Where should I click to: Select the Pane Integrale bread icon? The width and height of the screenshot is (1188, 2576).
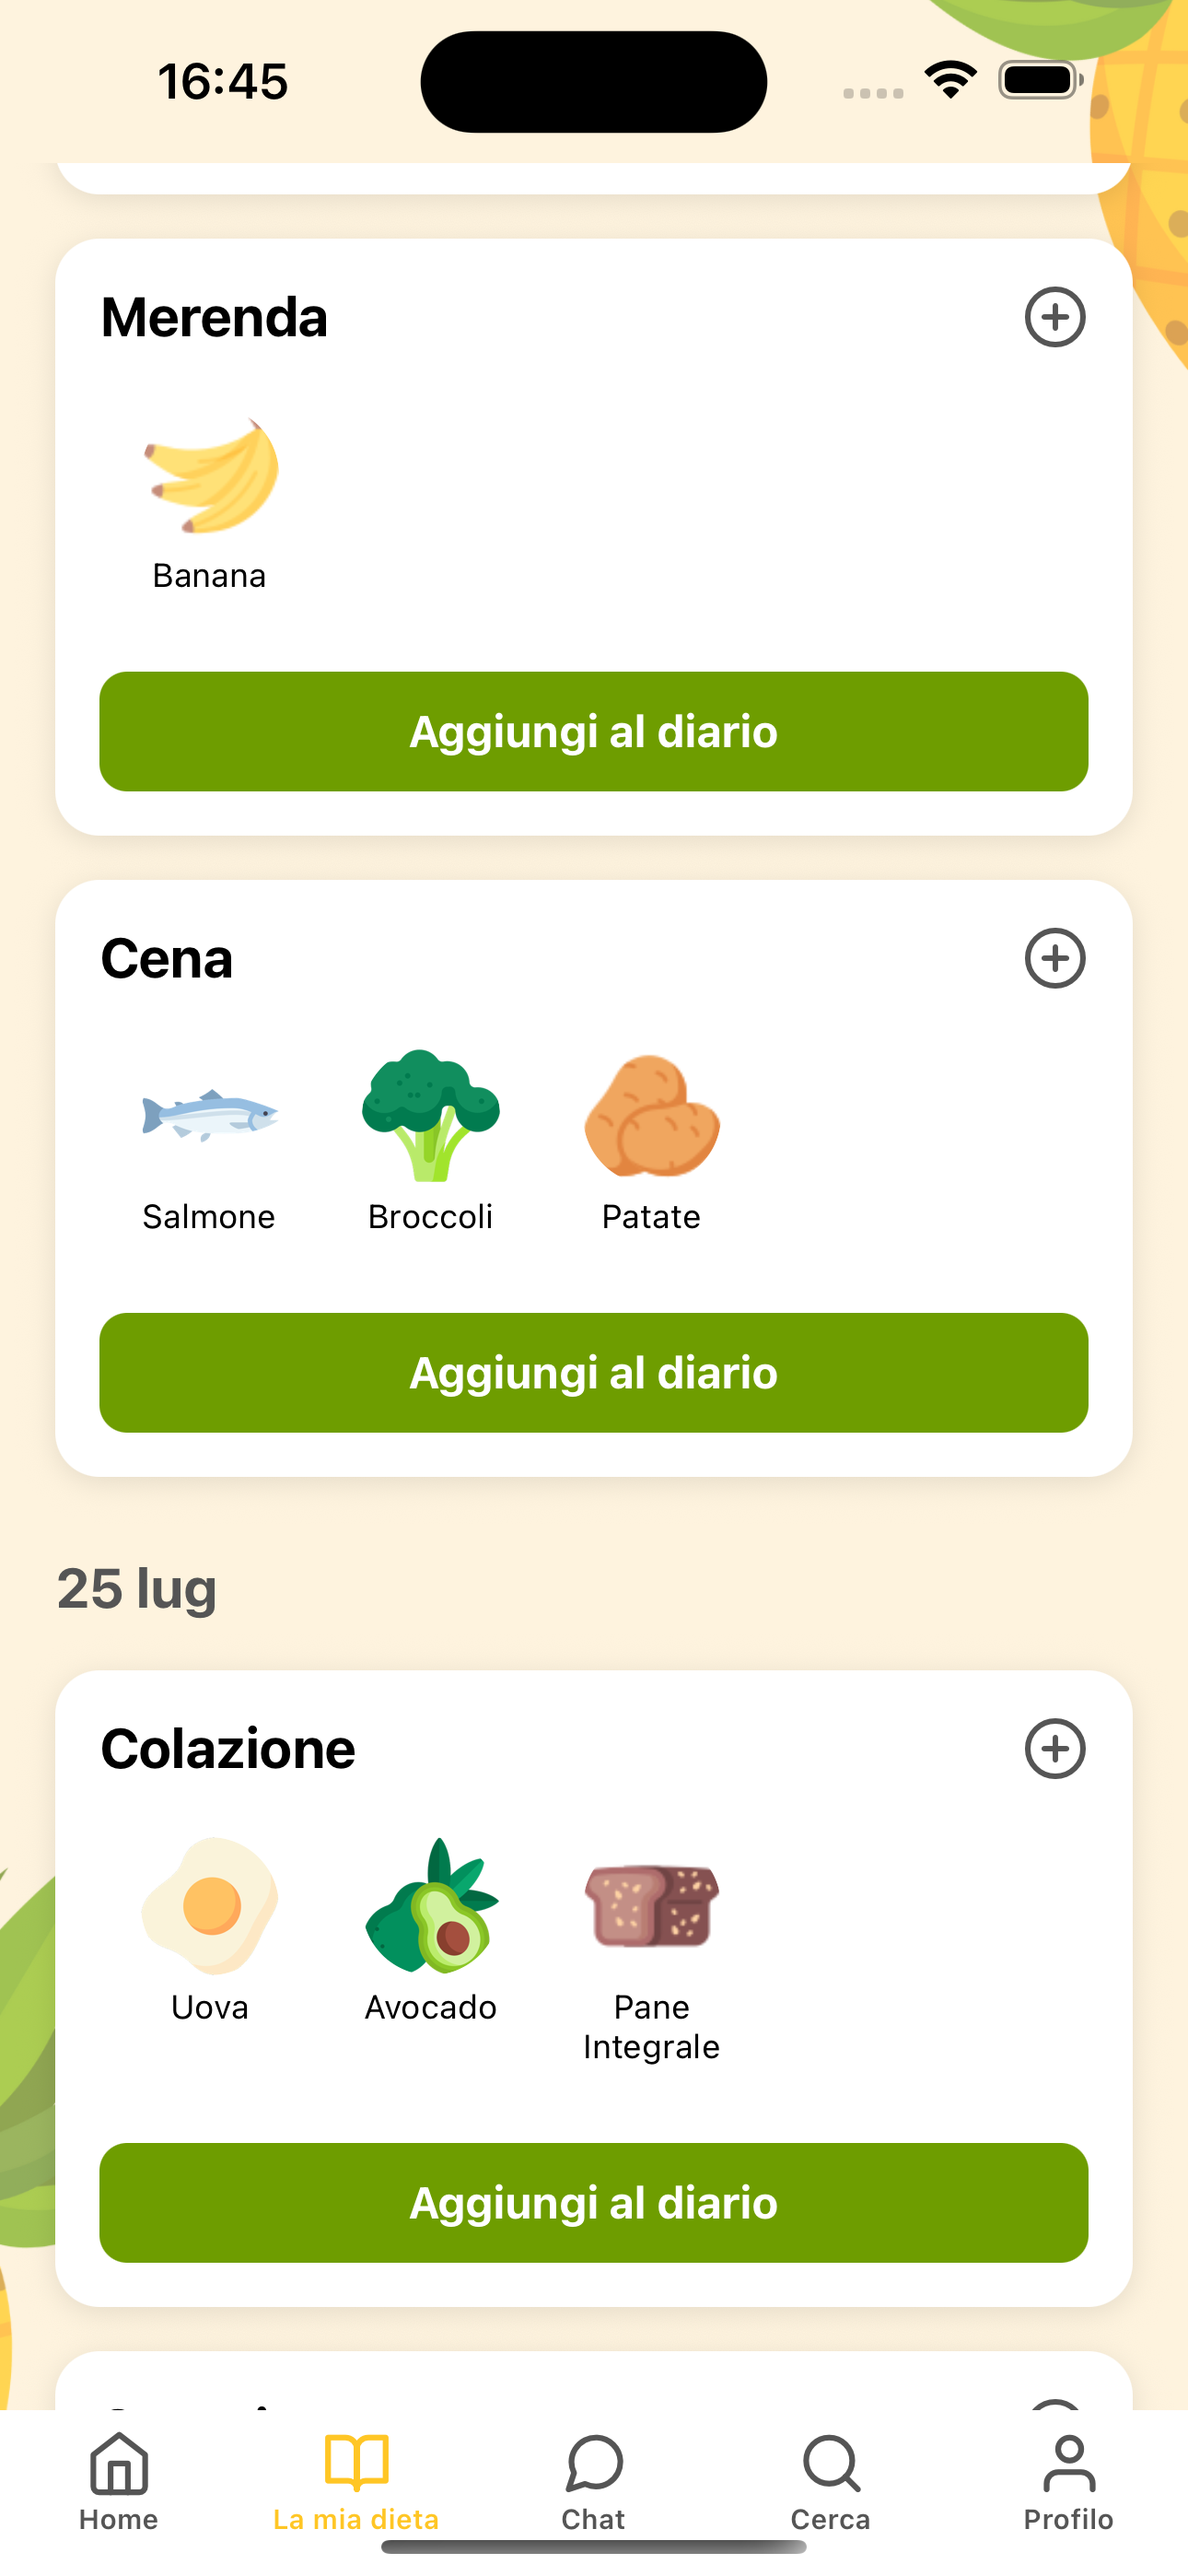(652, 1905)
